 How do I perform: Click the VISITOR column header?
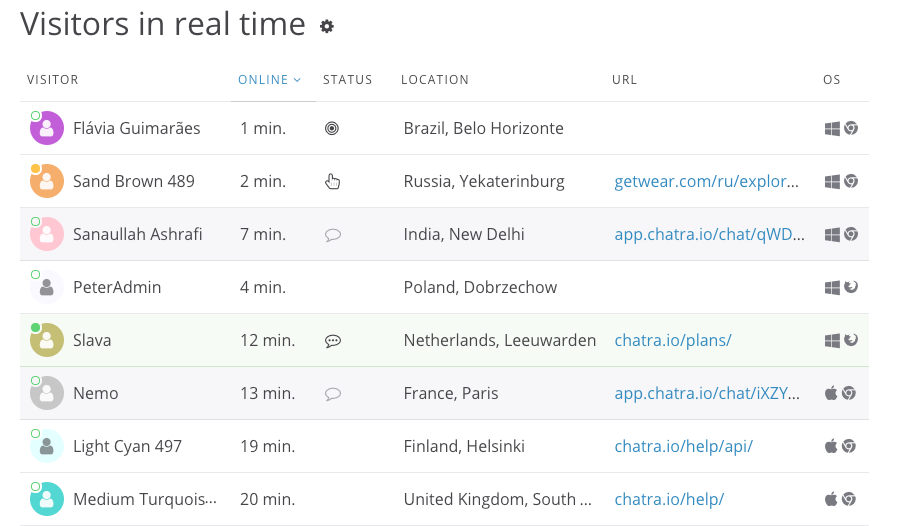click(x=53, y=80)
